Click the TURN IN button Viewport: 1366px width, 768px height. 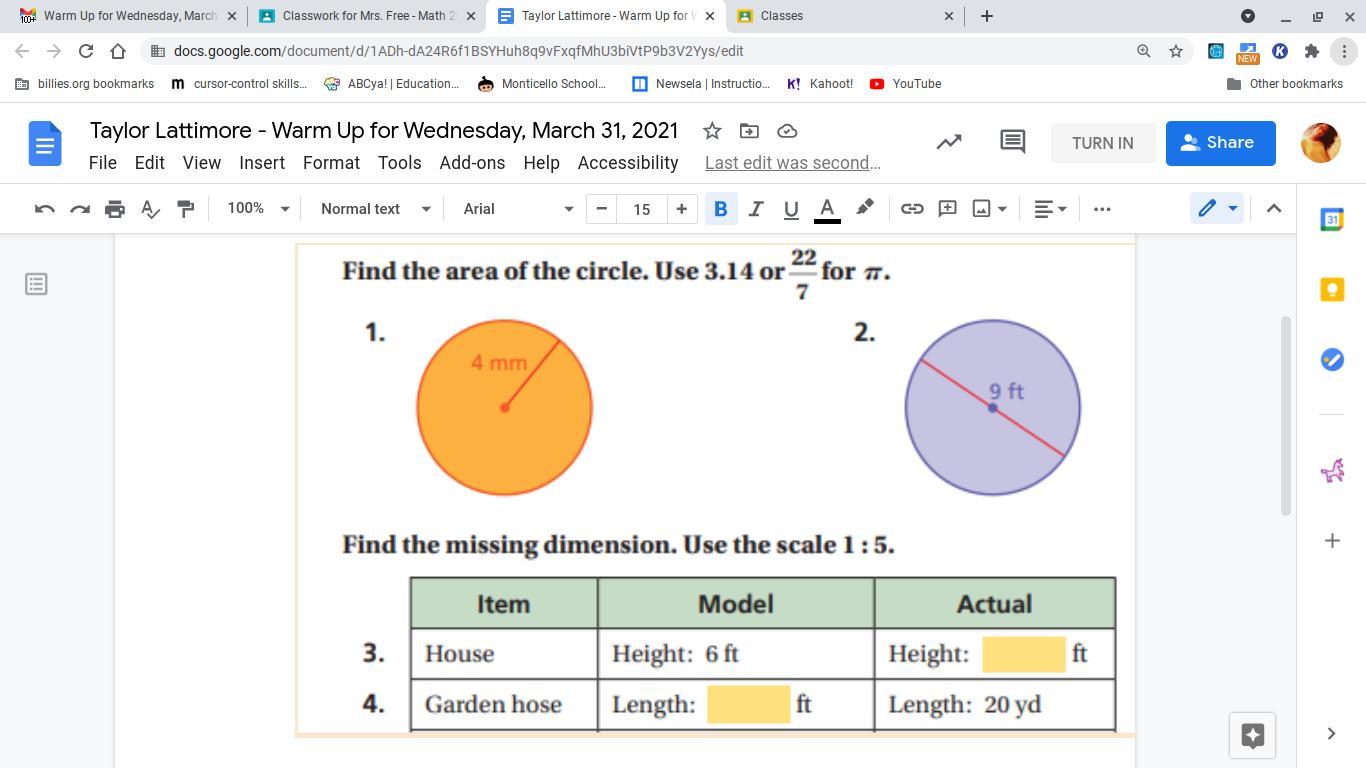click(1103, 143)
